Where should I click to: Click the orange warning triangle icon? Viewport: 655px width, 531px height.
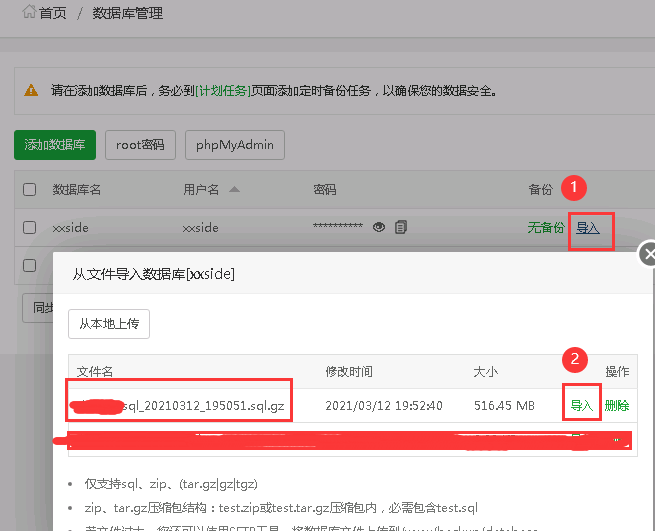(x=31, y=90)
